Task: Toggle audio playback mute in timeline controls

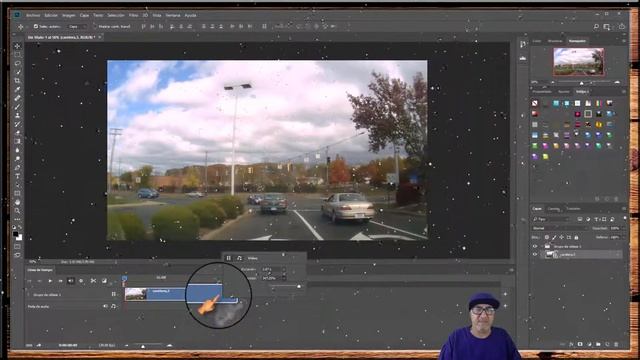Action: click(71, 281)
